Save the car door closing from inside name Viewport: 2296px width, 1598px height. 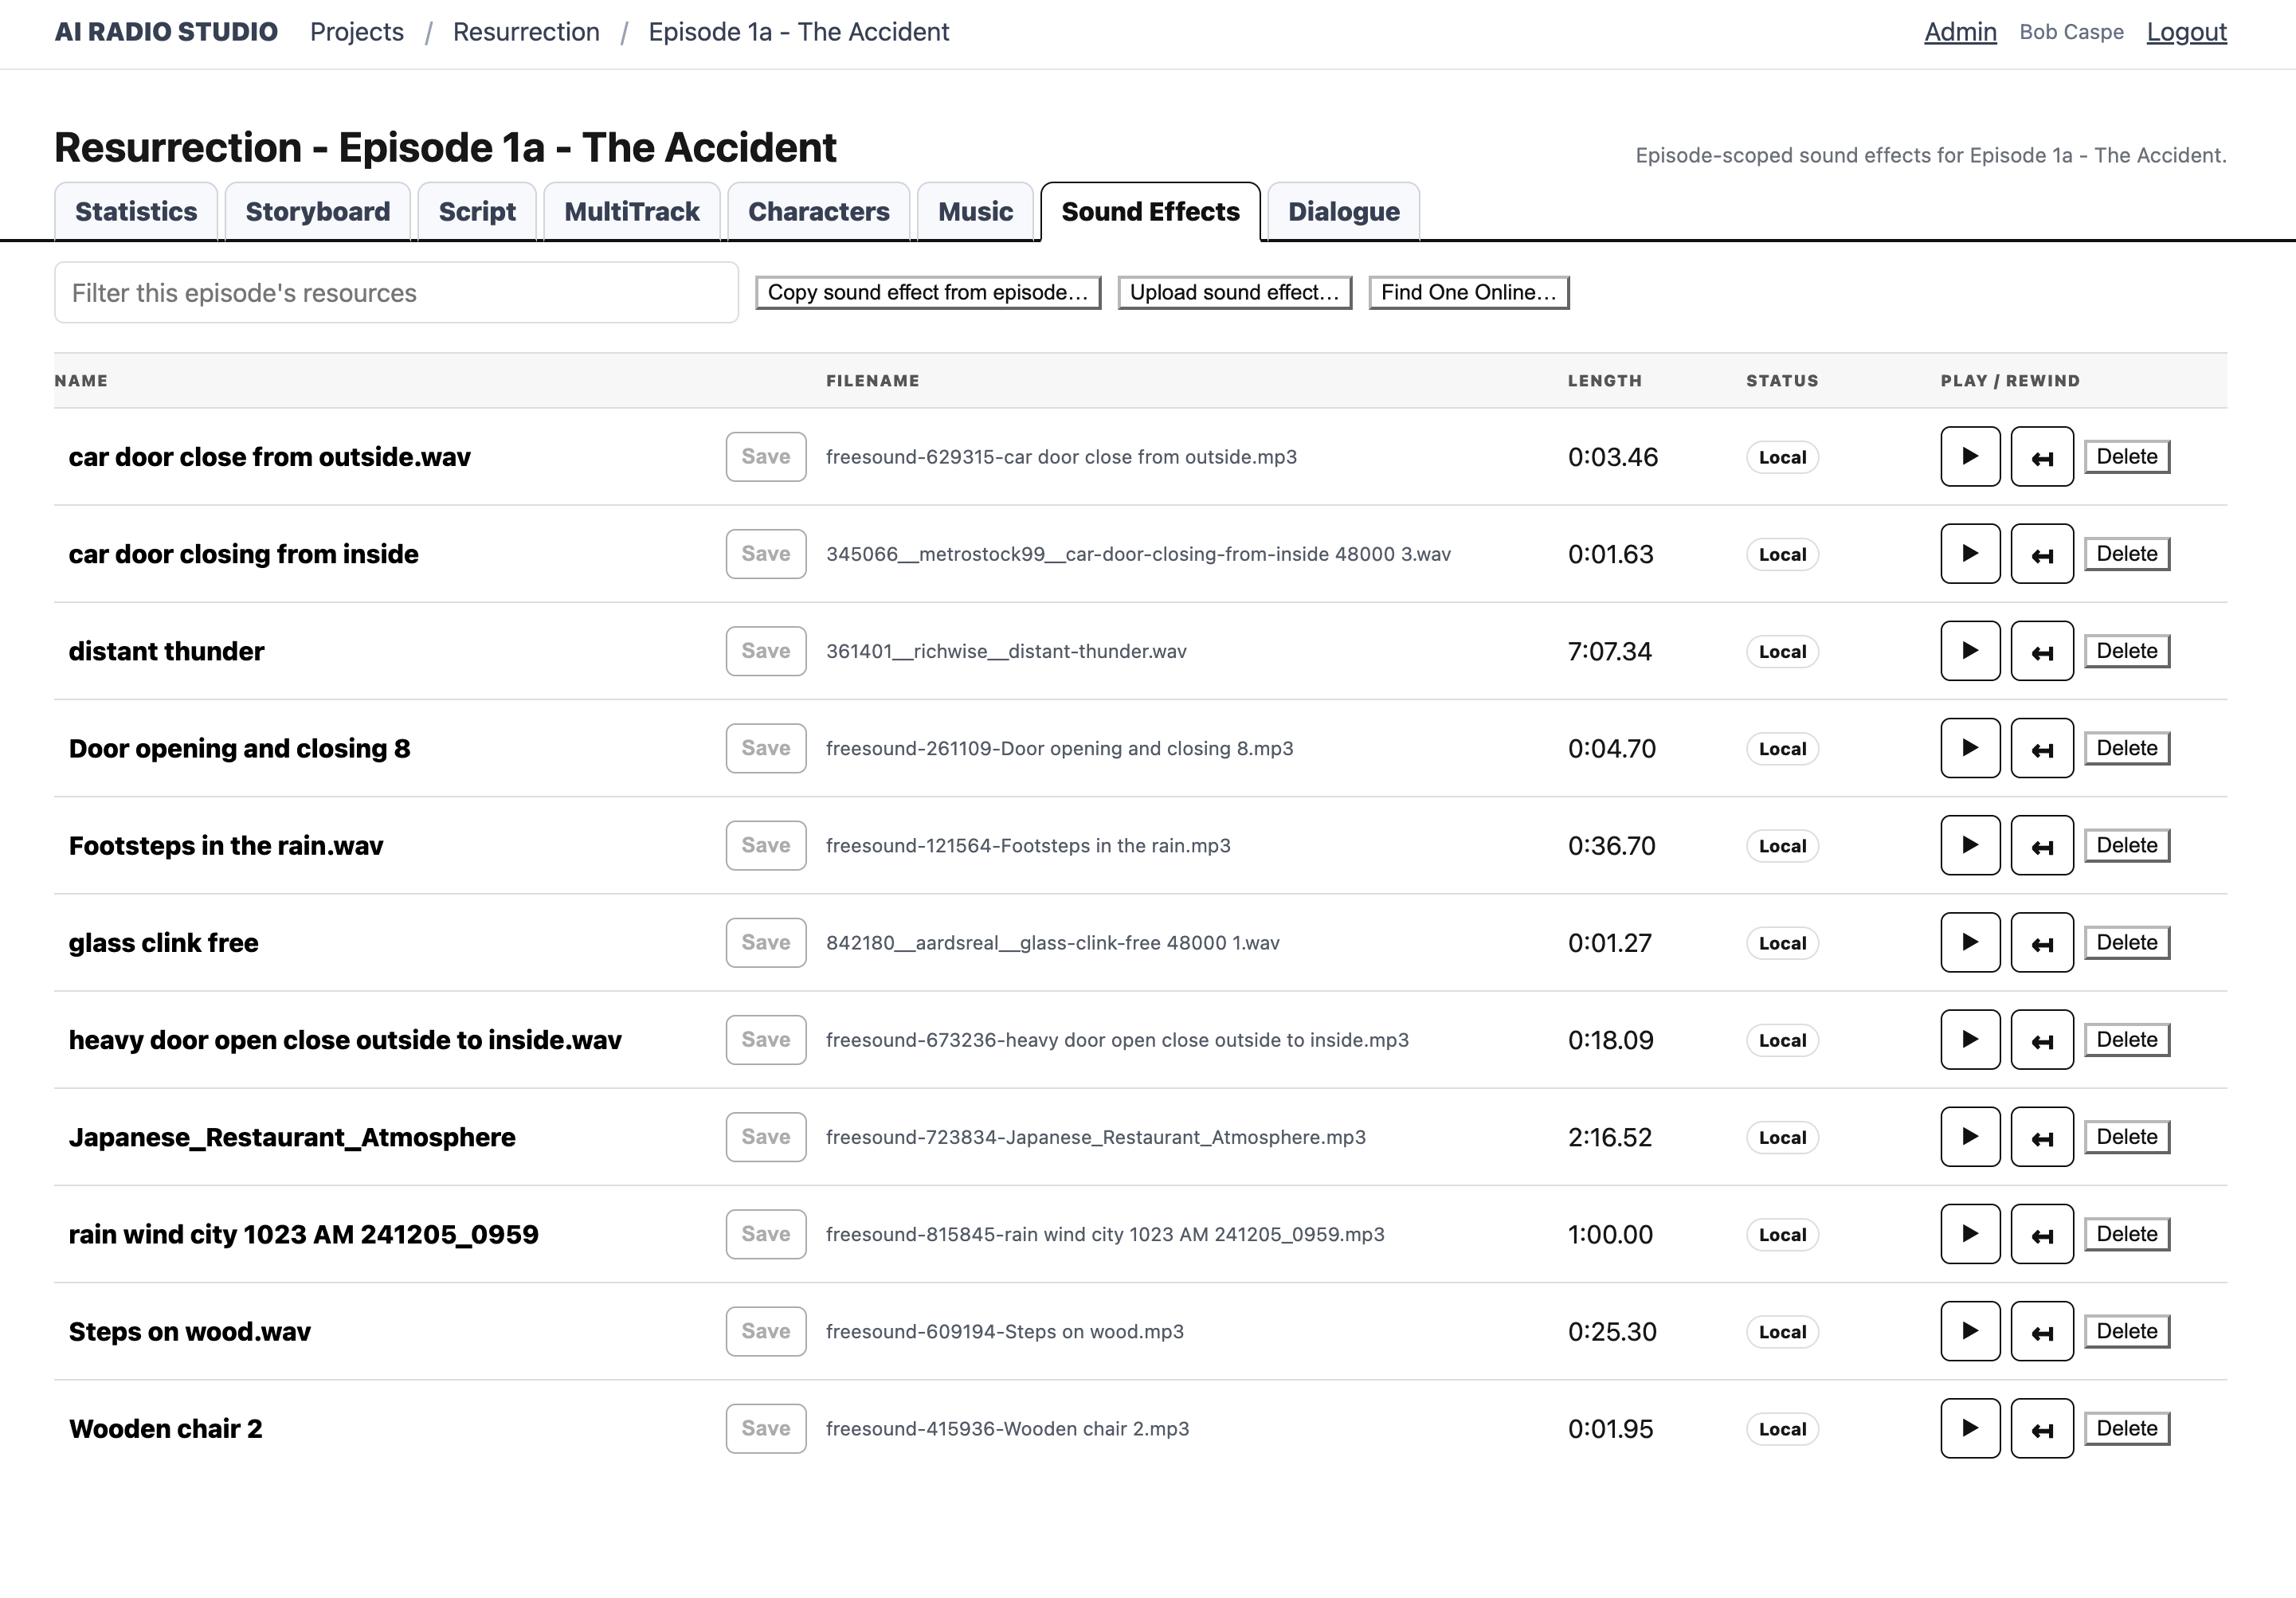766,553
